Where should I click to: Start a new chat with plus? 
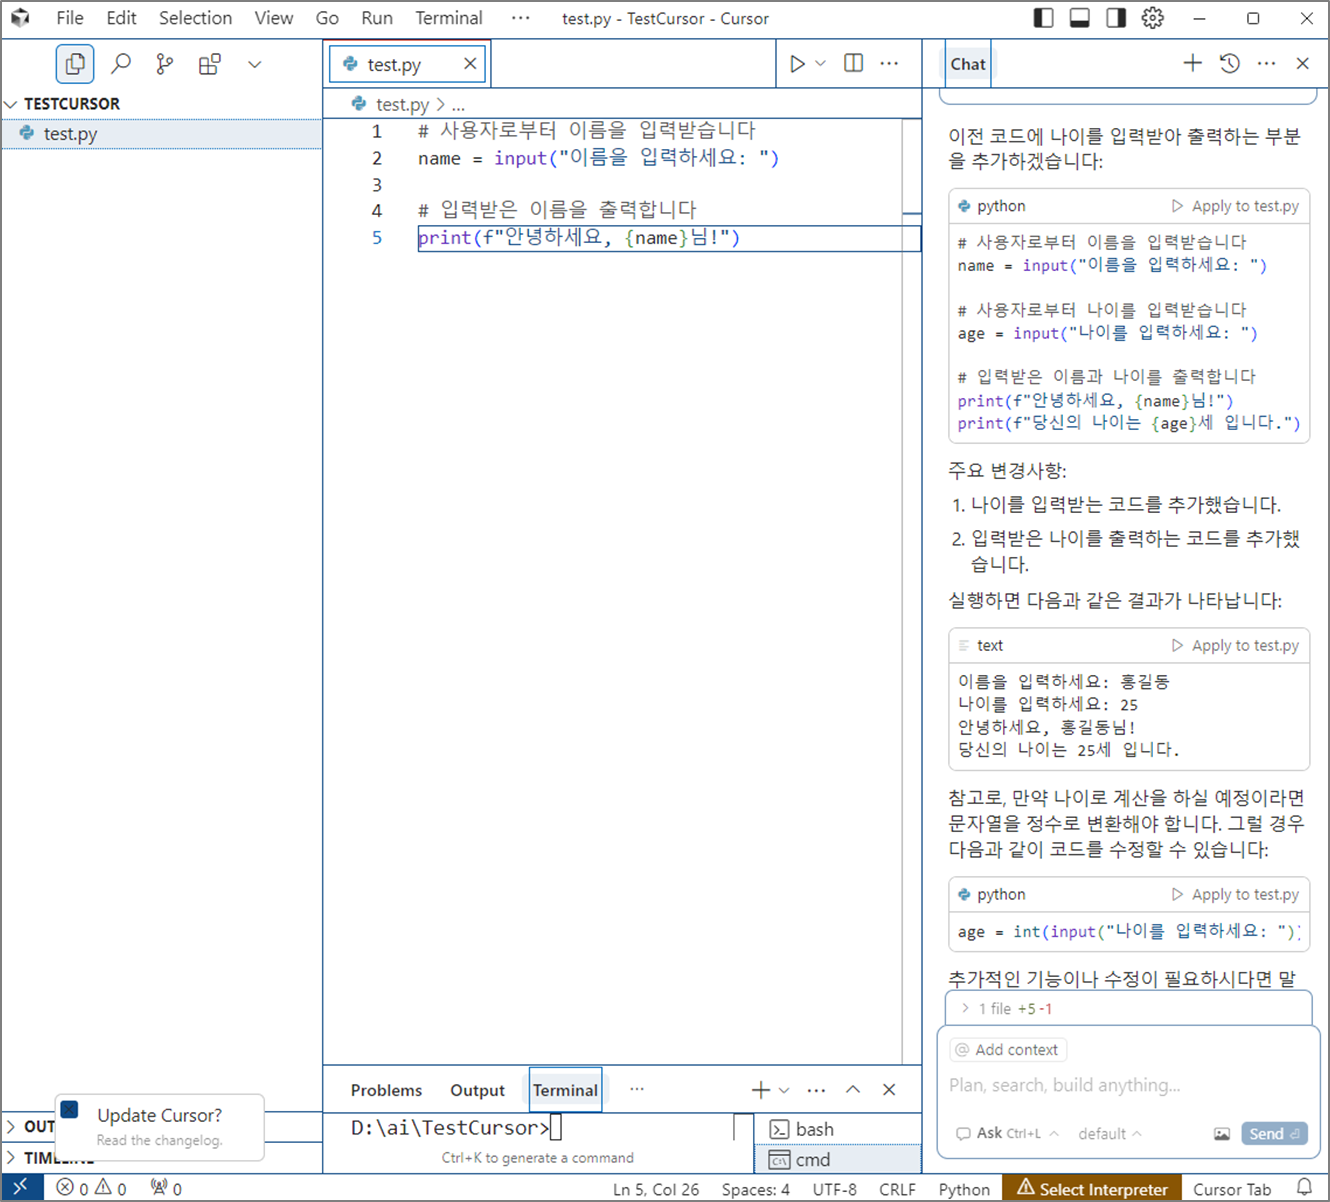1193,63
